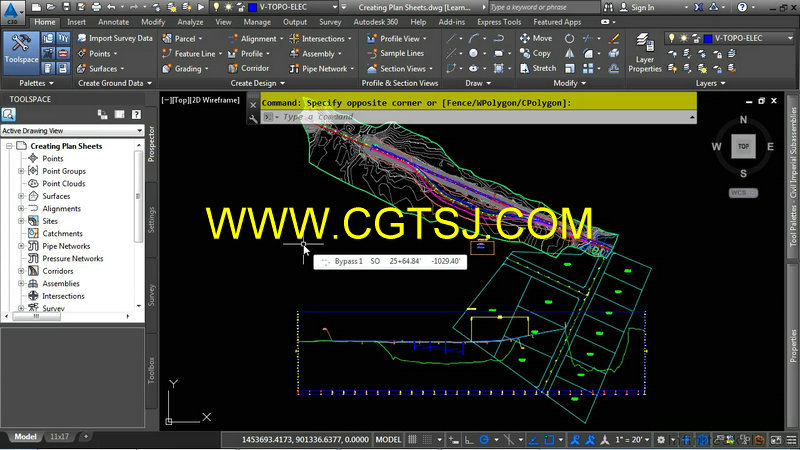Select the Circle draw tool
800x450 pixels.
click(473, 53)
